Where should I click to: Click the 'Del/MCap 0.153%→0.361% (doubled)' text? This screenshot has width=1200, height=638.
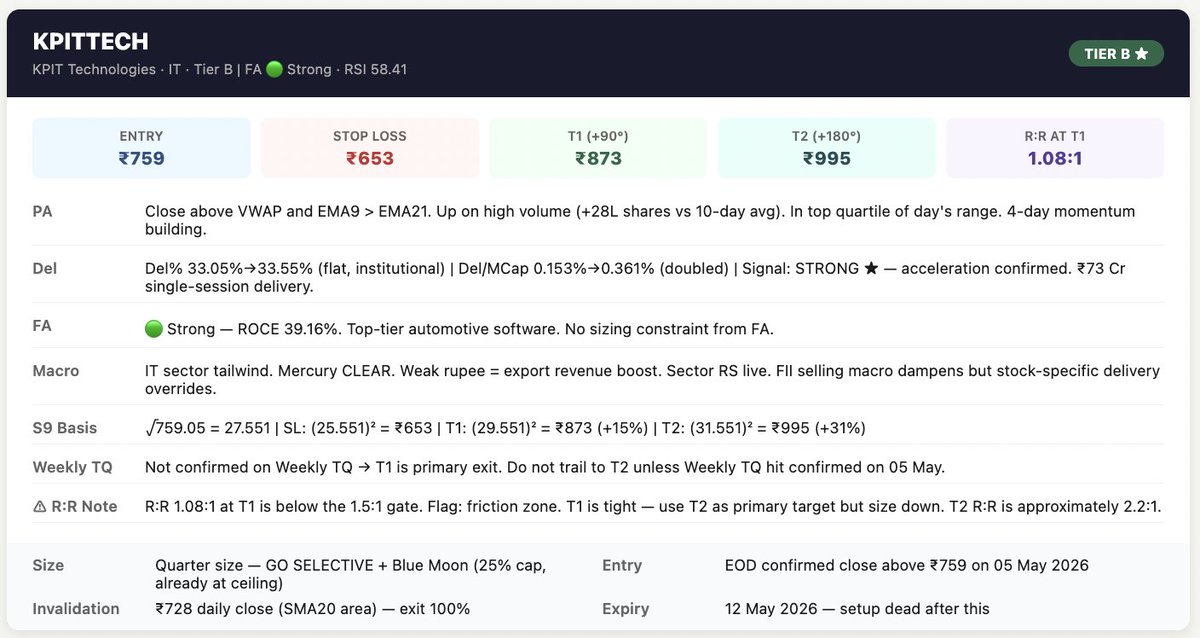click(x=595, y=269)
